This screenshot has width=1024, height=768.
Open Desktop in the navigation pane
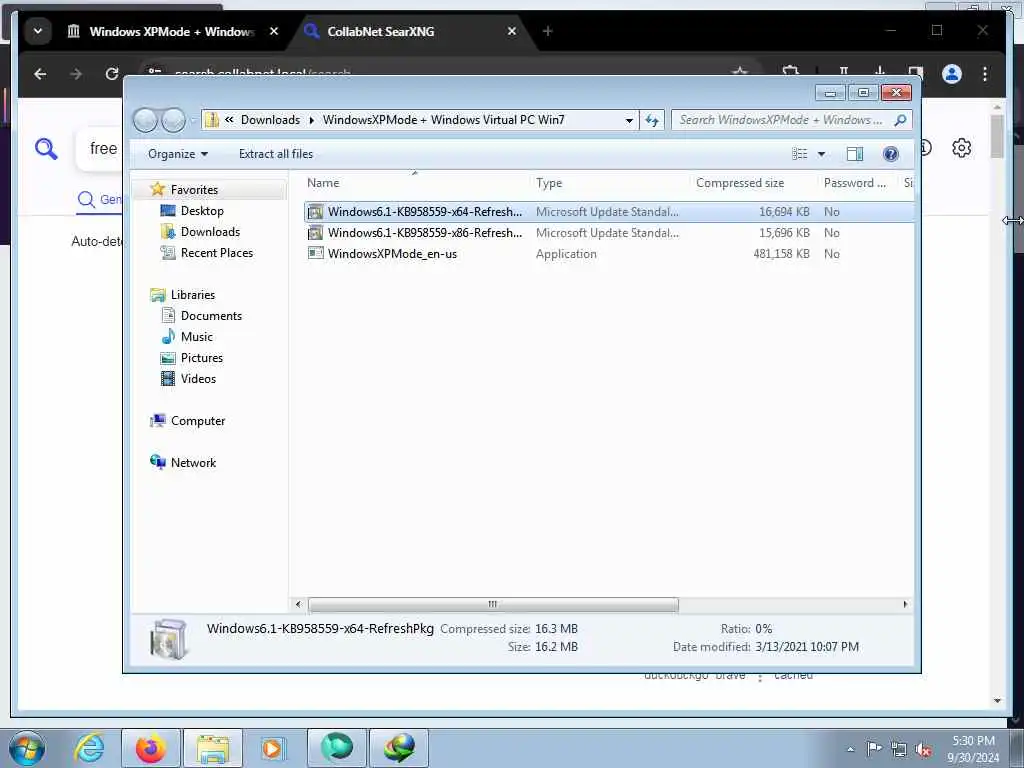click(x=202, y=211)
